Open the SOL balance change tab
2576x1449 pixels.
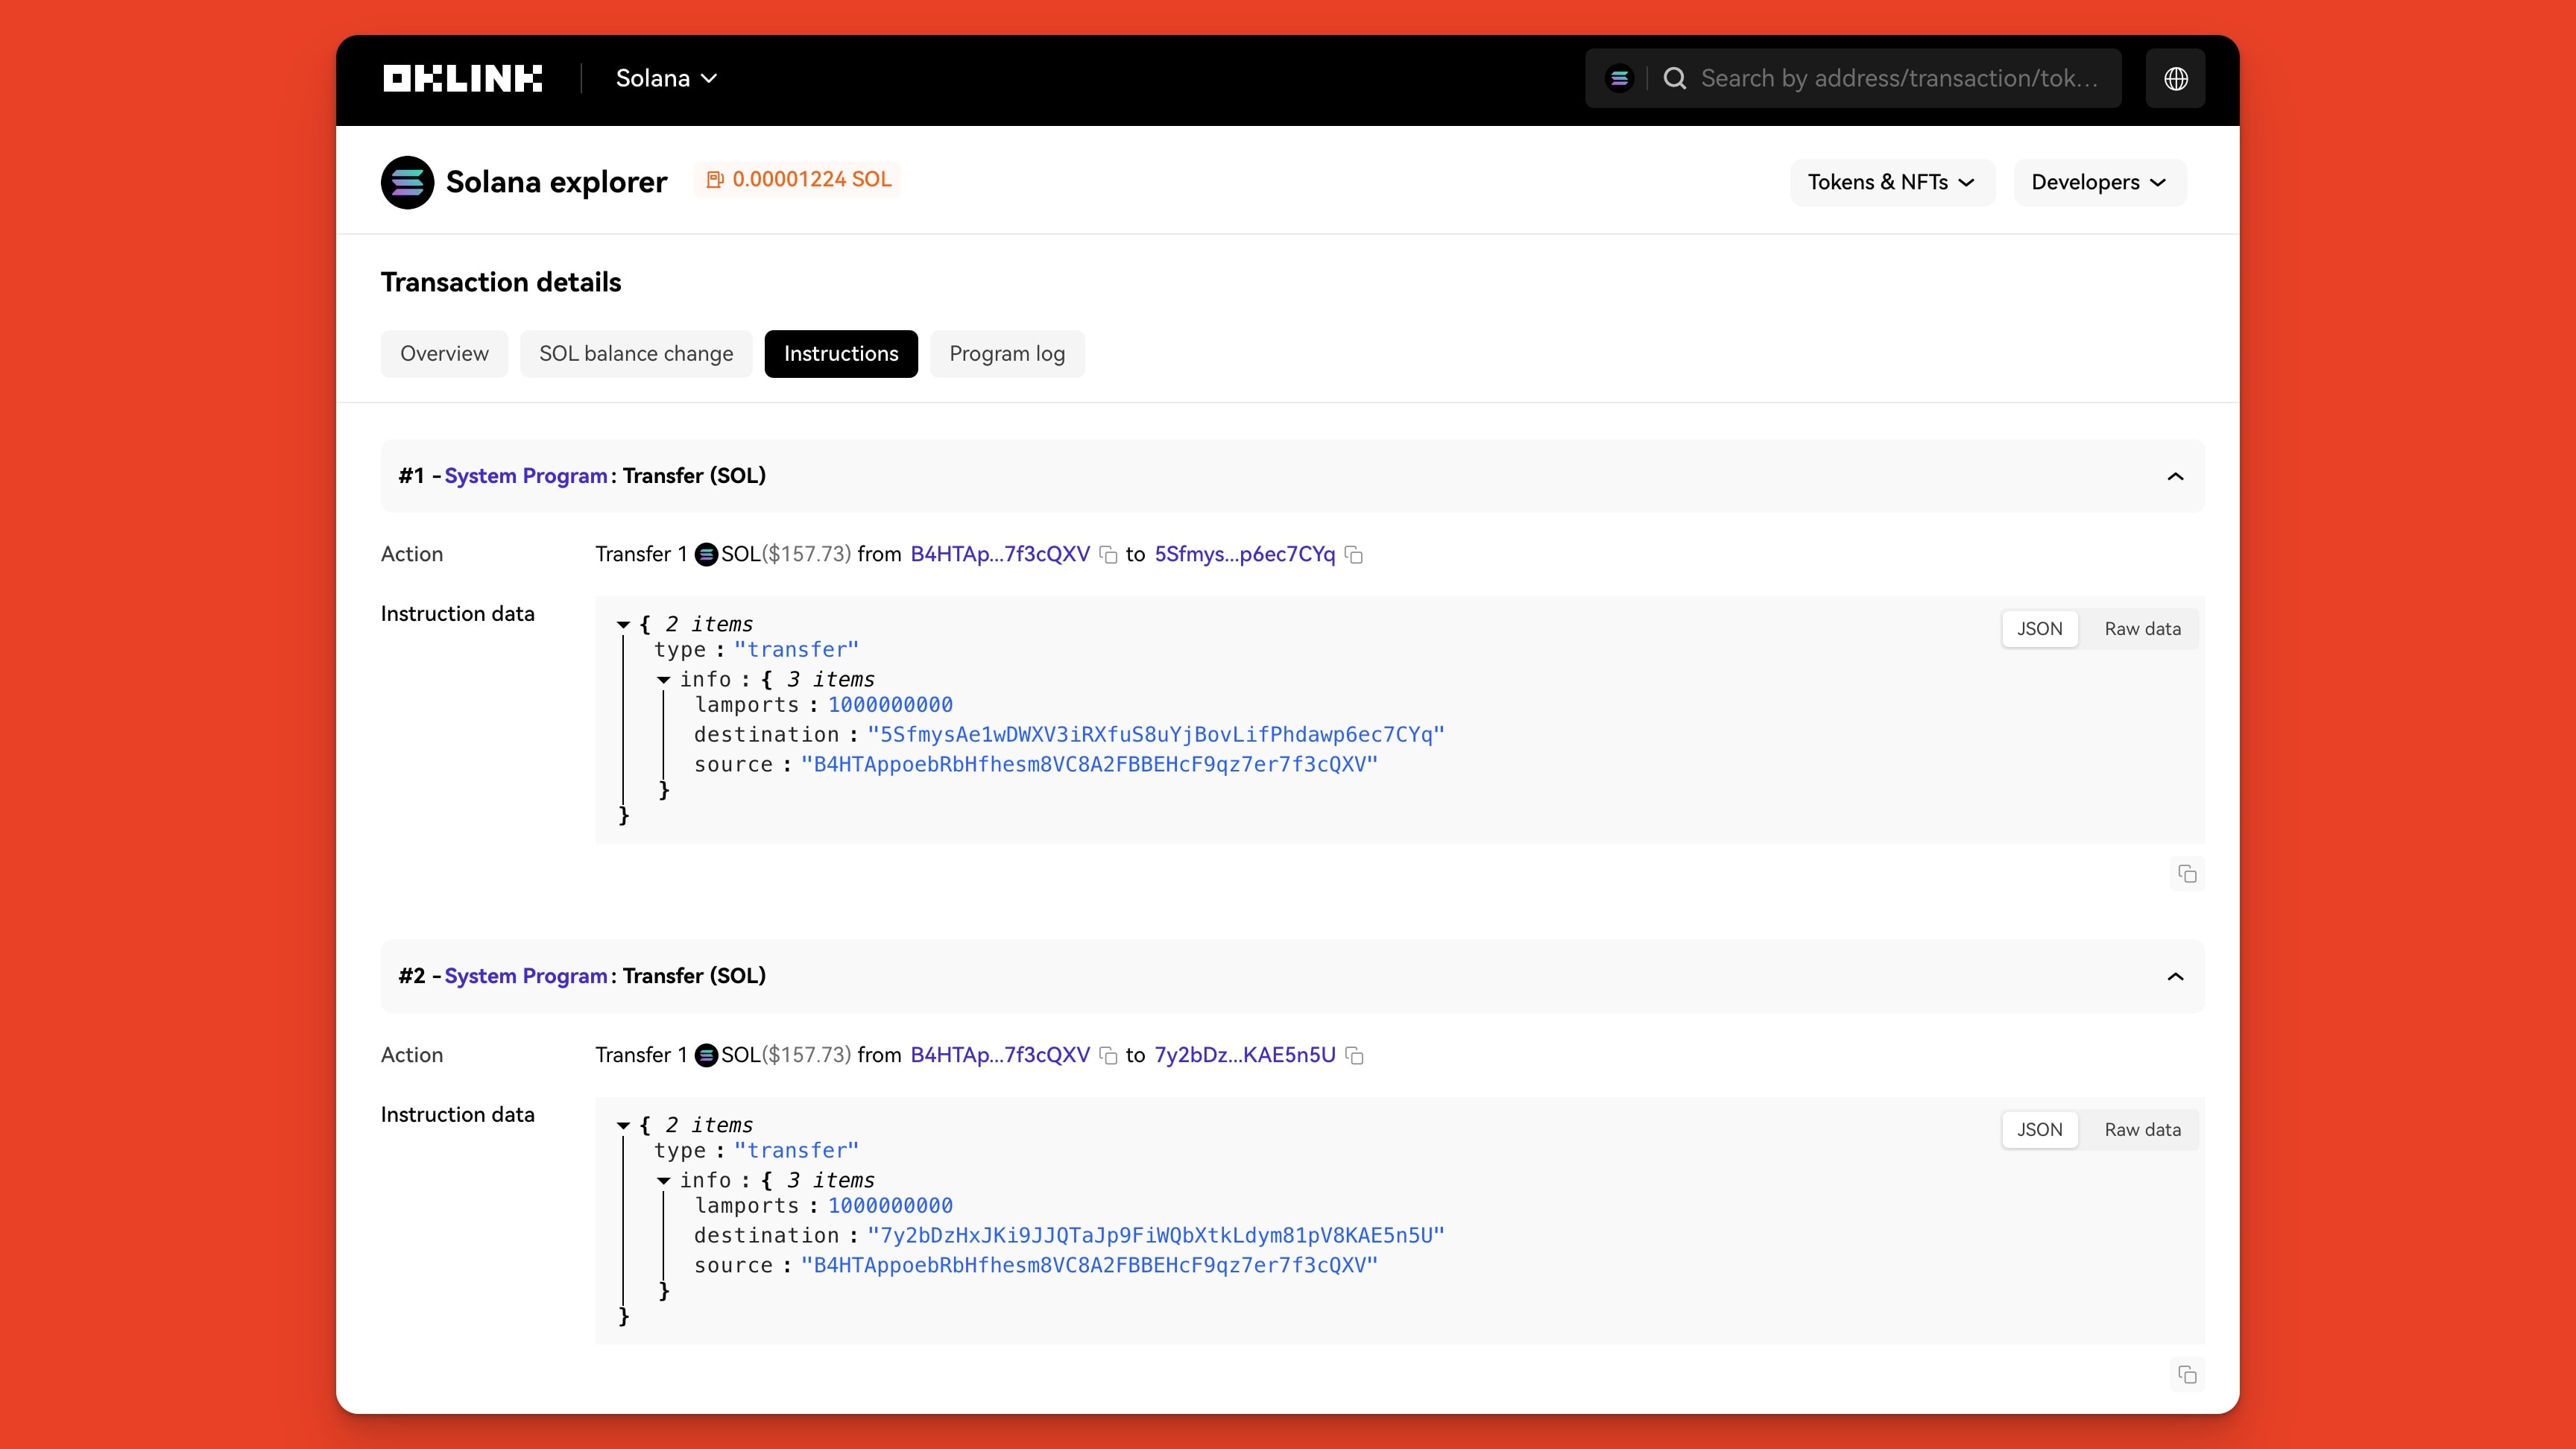636,354
